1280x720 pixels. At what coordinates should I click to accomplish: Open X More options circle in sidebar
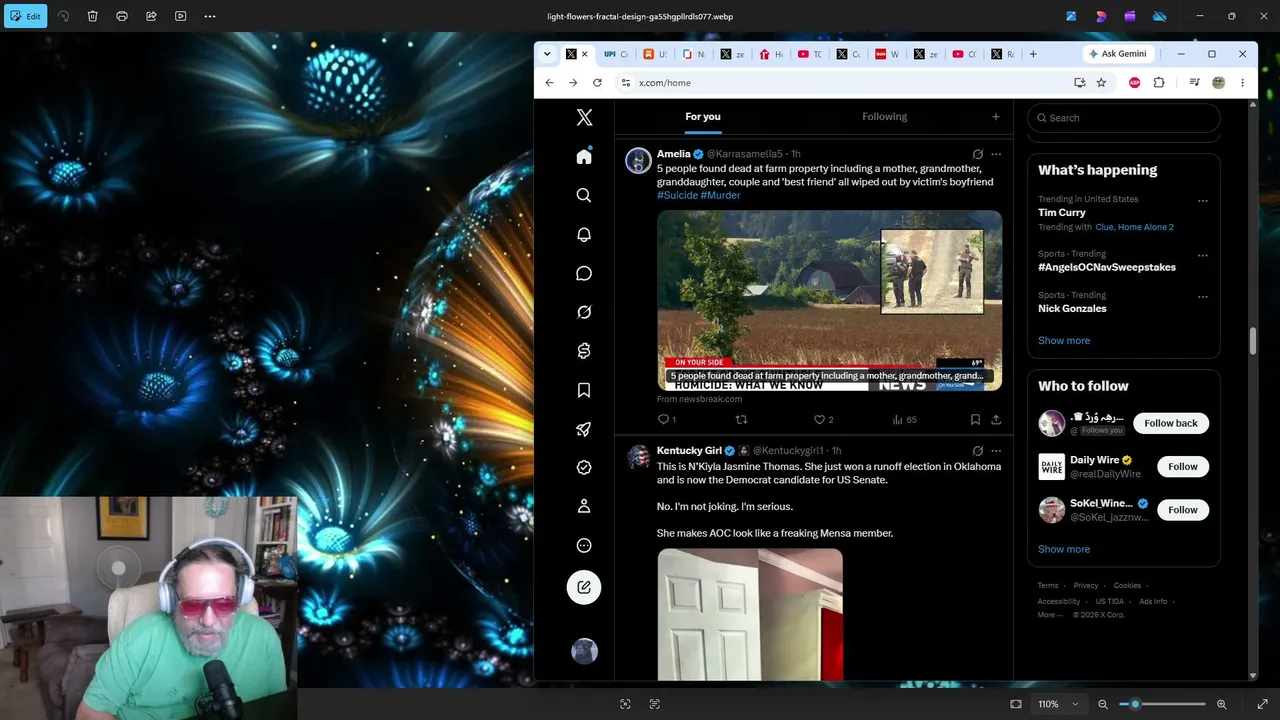(x=584, y=546)
